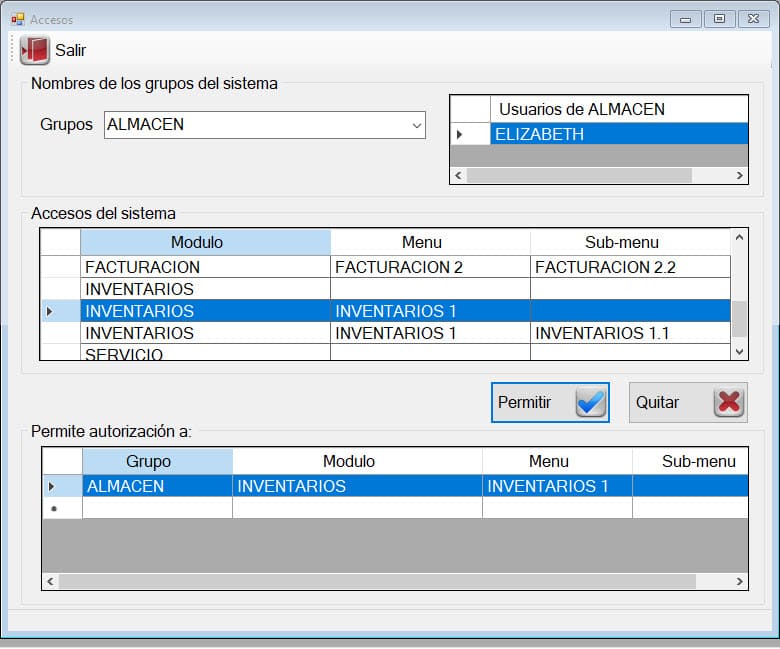Viewport: 780px width, 649px height.
Task: Click right arrow of authorization grid scrollbar
Action: pos(740,581)
